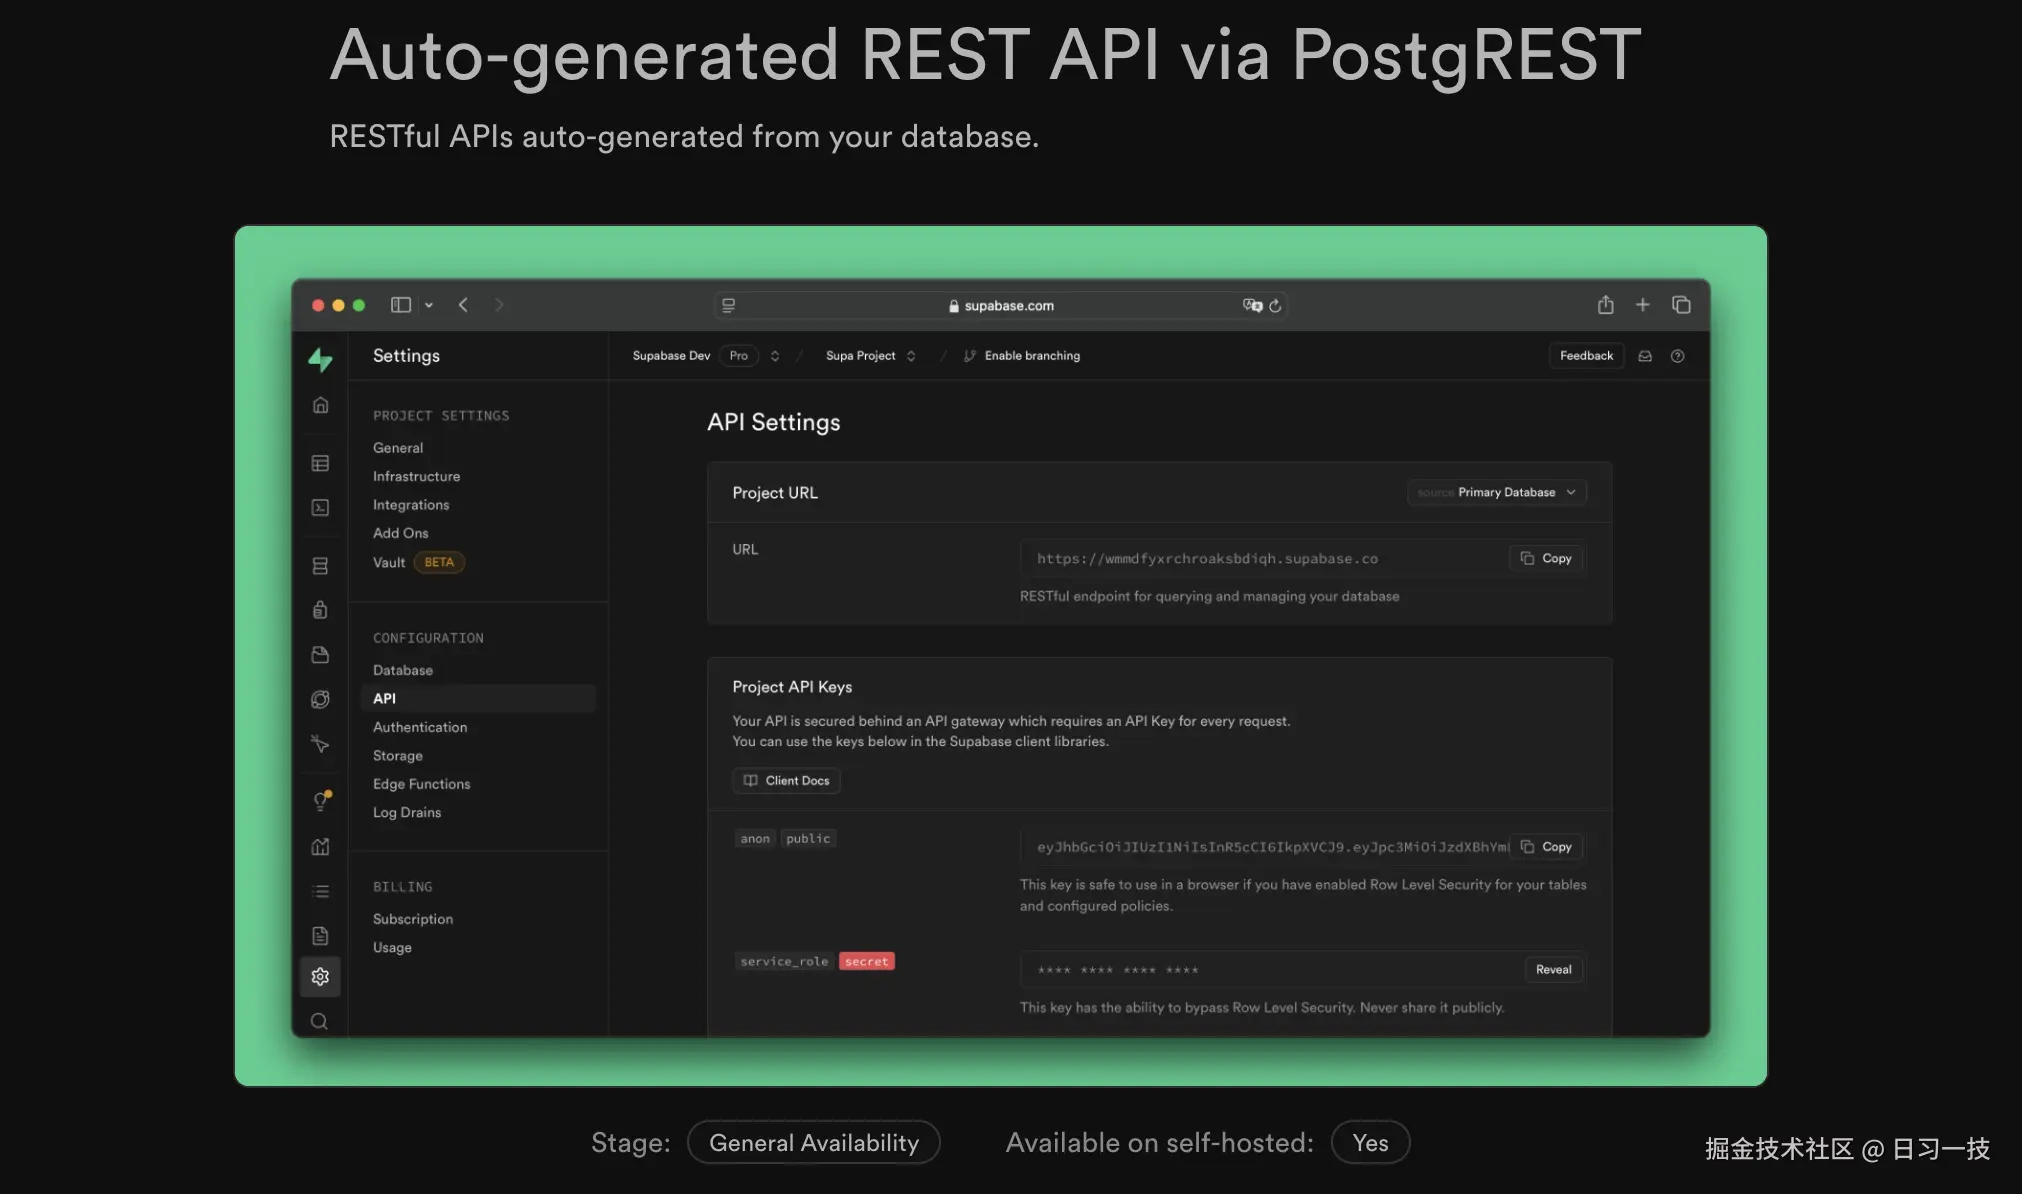
Task: Open the API Docs document icon
Action: [320, 936]
